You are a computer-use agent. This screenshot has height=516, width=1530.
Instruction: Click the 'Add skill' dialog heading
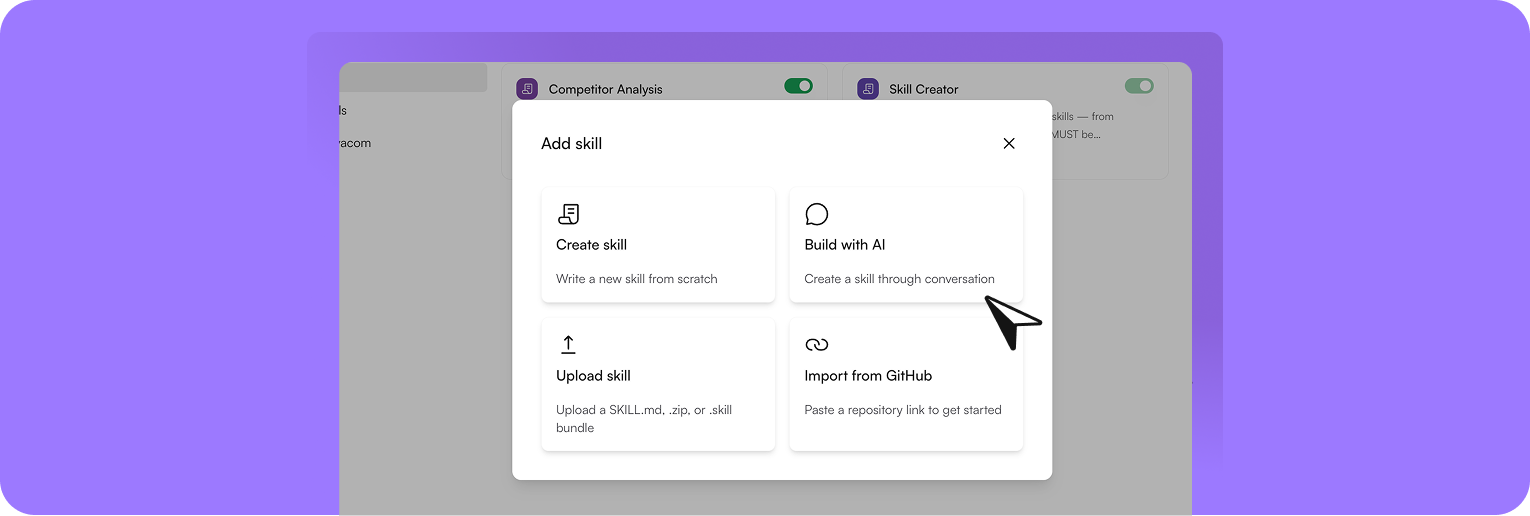[572, 143]
